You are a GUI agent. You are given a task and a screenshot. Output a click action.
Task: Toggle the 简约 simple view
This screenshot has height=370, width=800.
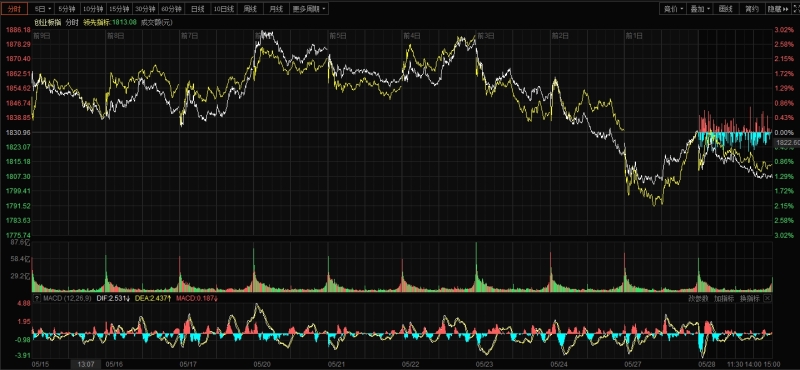click(752, 9)
